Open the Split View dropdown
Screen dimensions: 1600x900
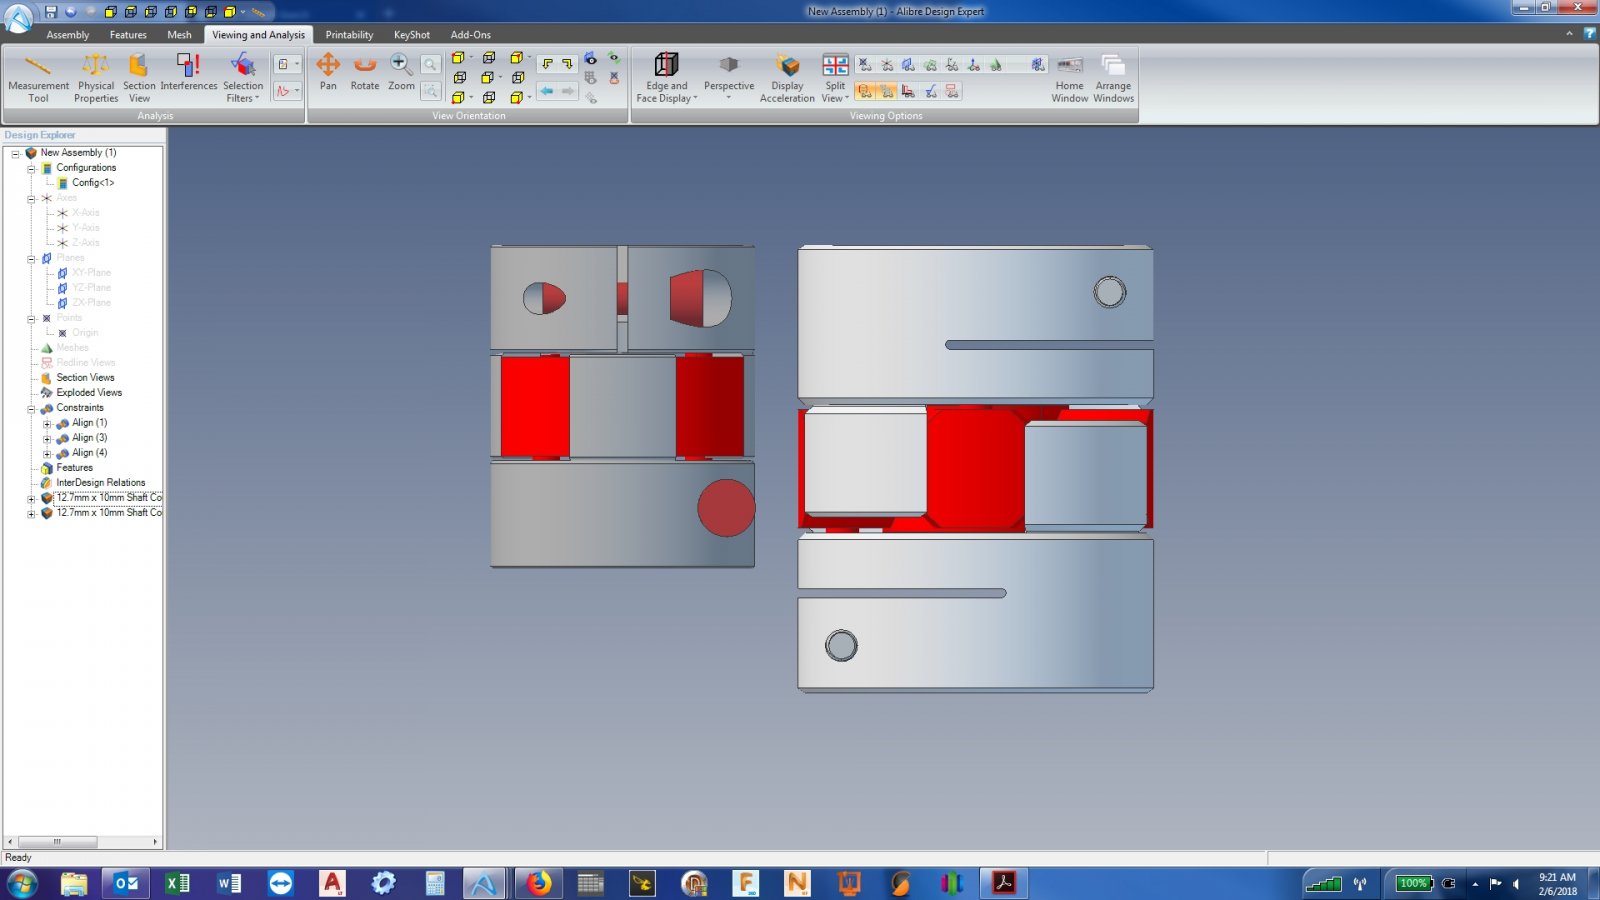835,78
